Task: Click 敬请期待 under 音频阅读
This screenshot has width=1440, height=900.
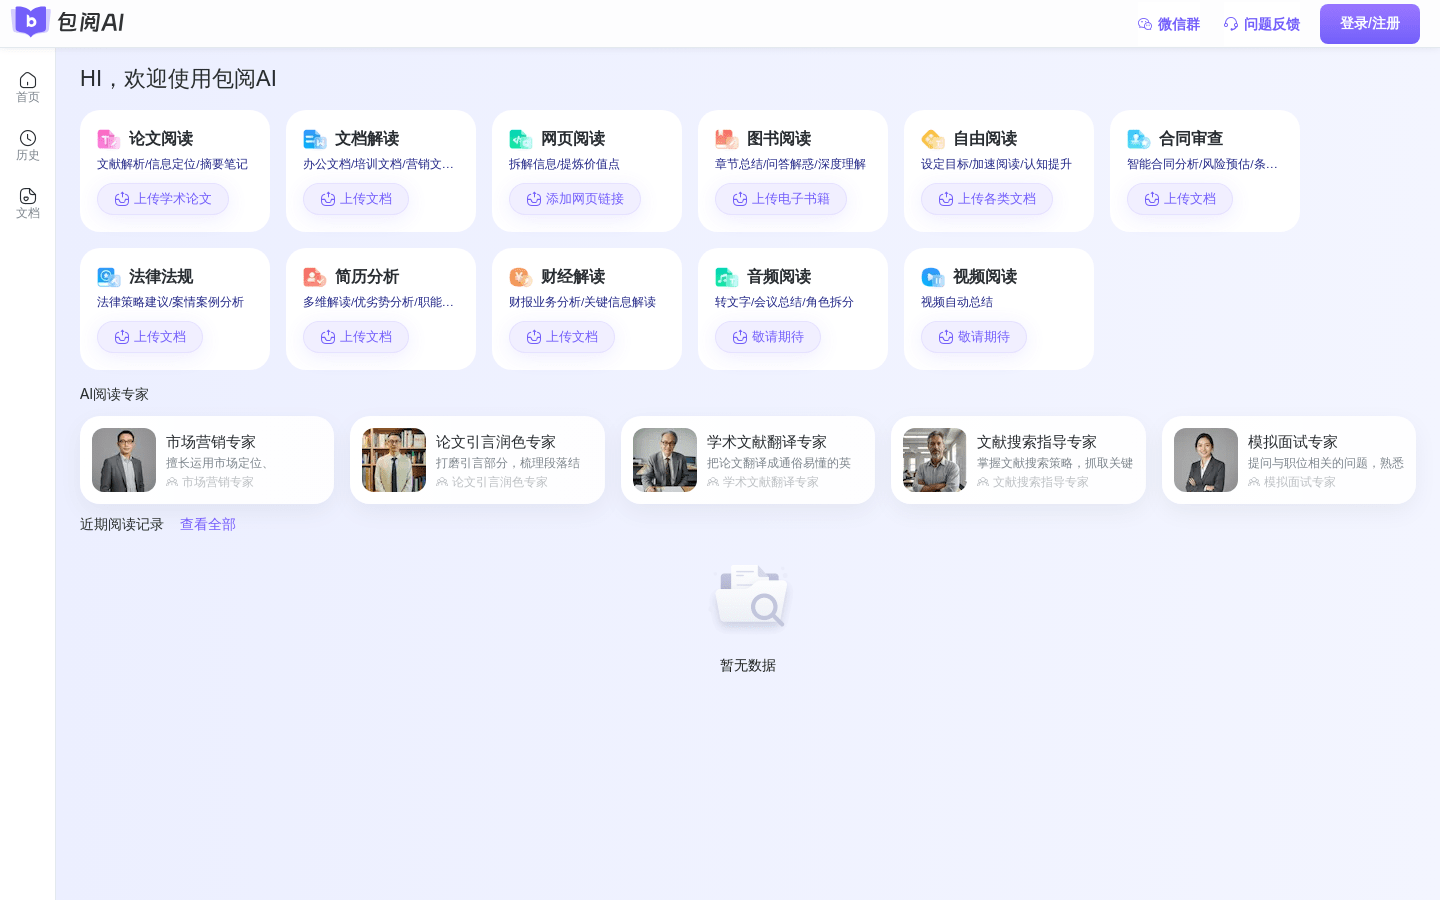Action: 768,337
